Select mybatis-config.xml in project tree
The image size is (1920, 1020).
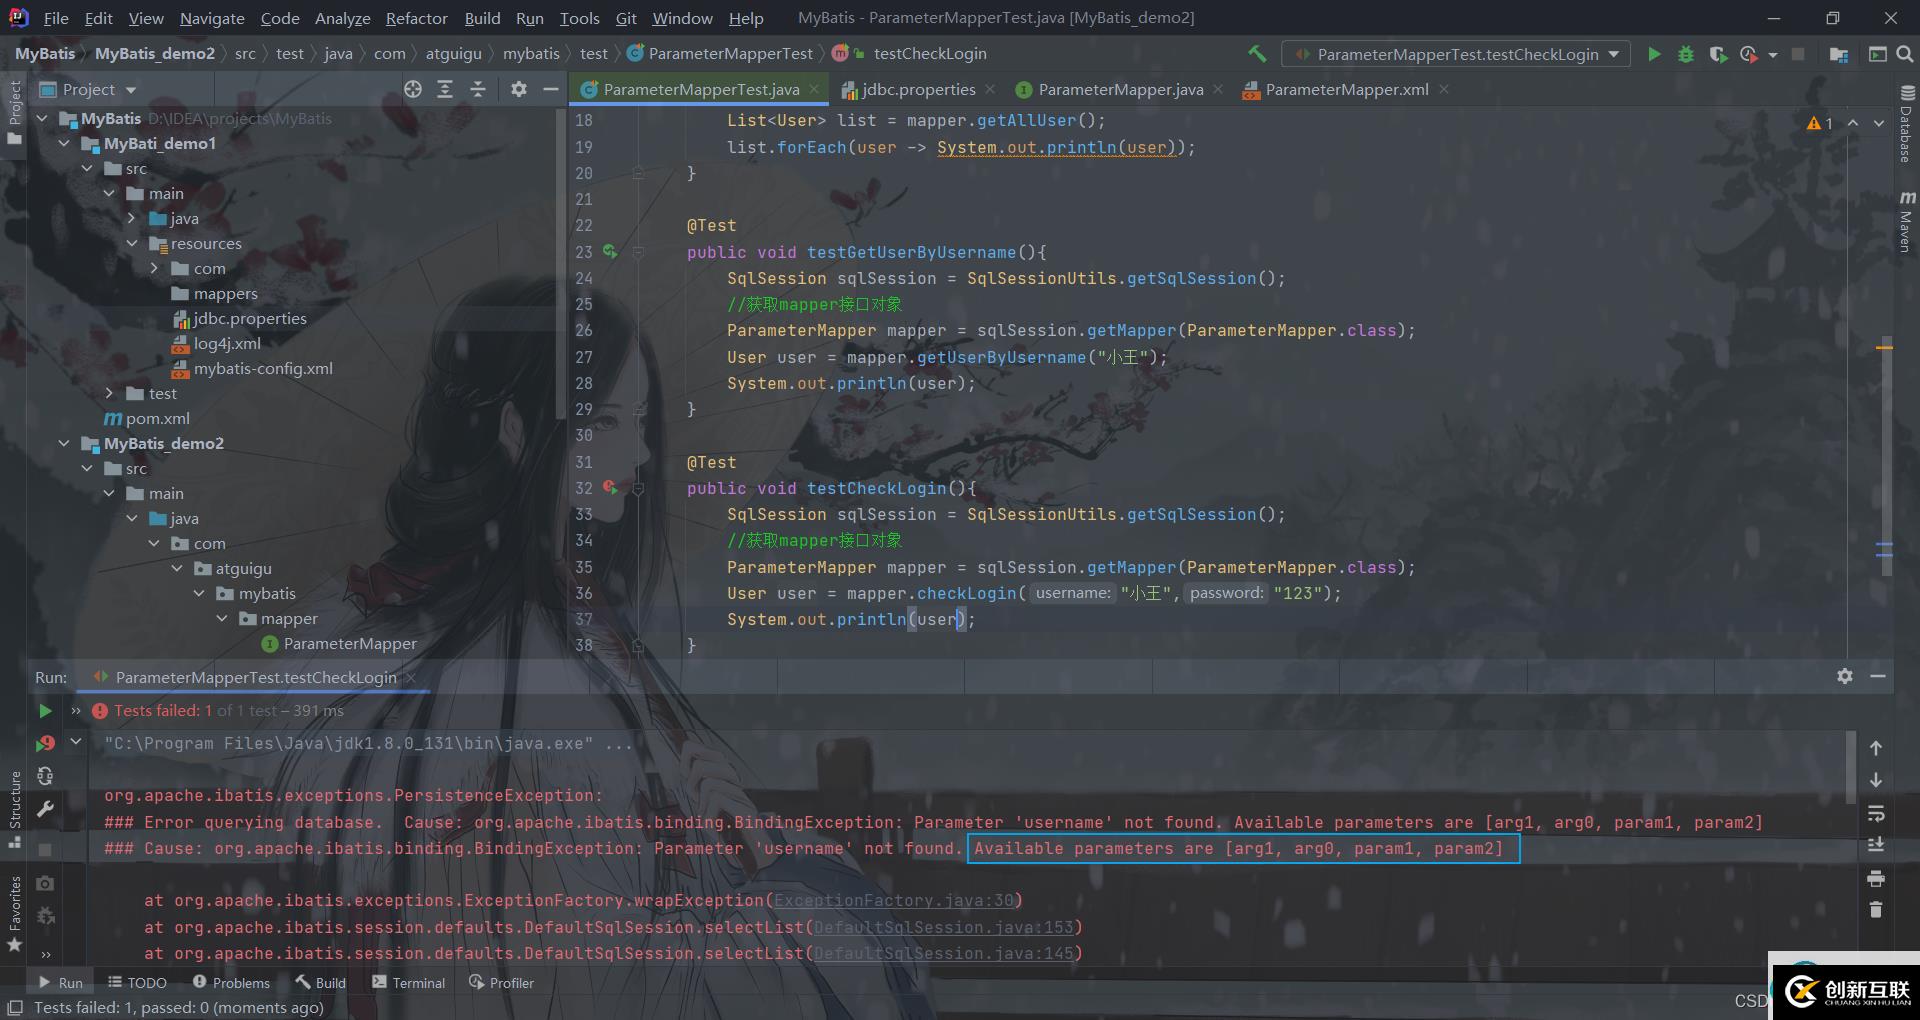point(252,368)
